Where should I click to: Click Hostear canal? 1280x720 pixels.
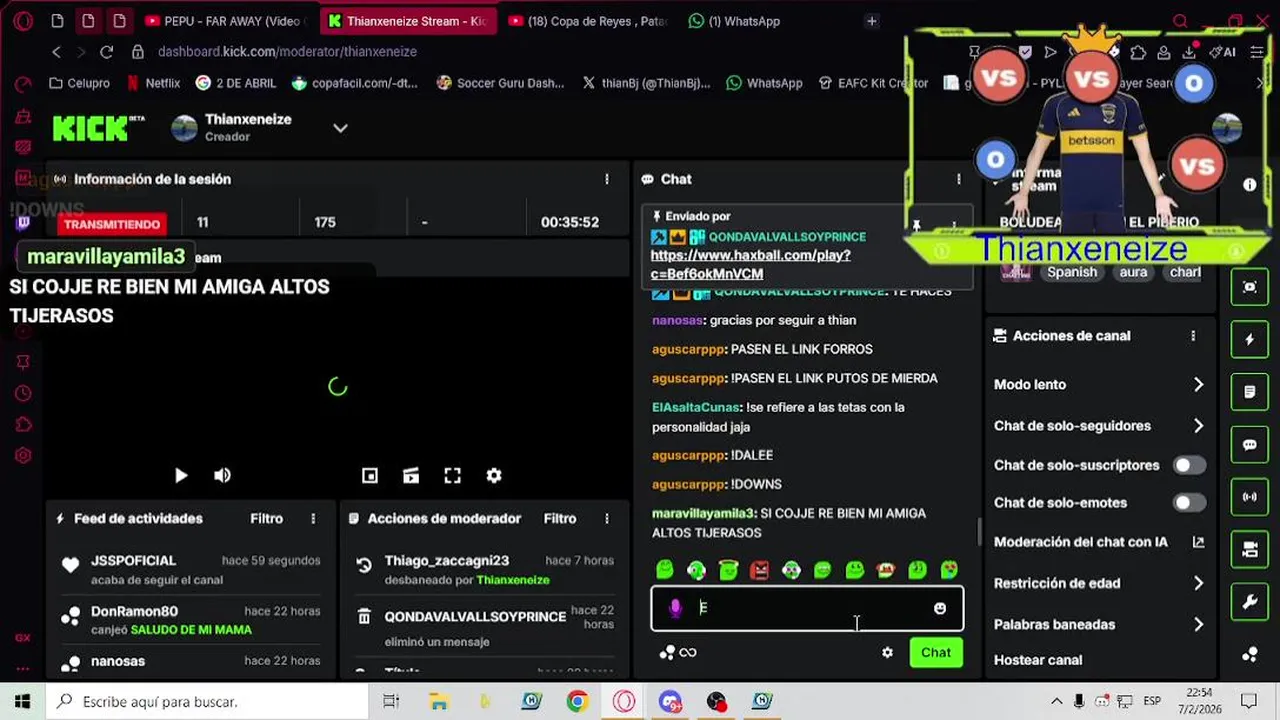tap(1038, 660)
